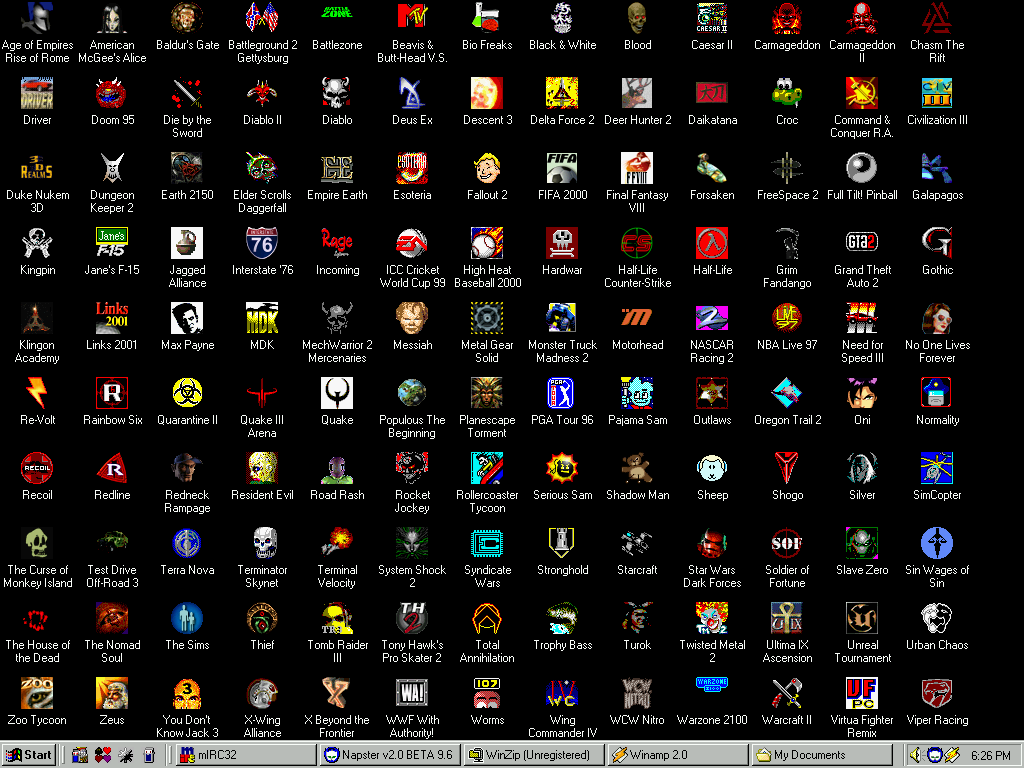Click the Zoo Tycoon desktop icon
1024x768 pixels.
37,694
